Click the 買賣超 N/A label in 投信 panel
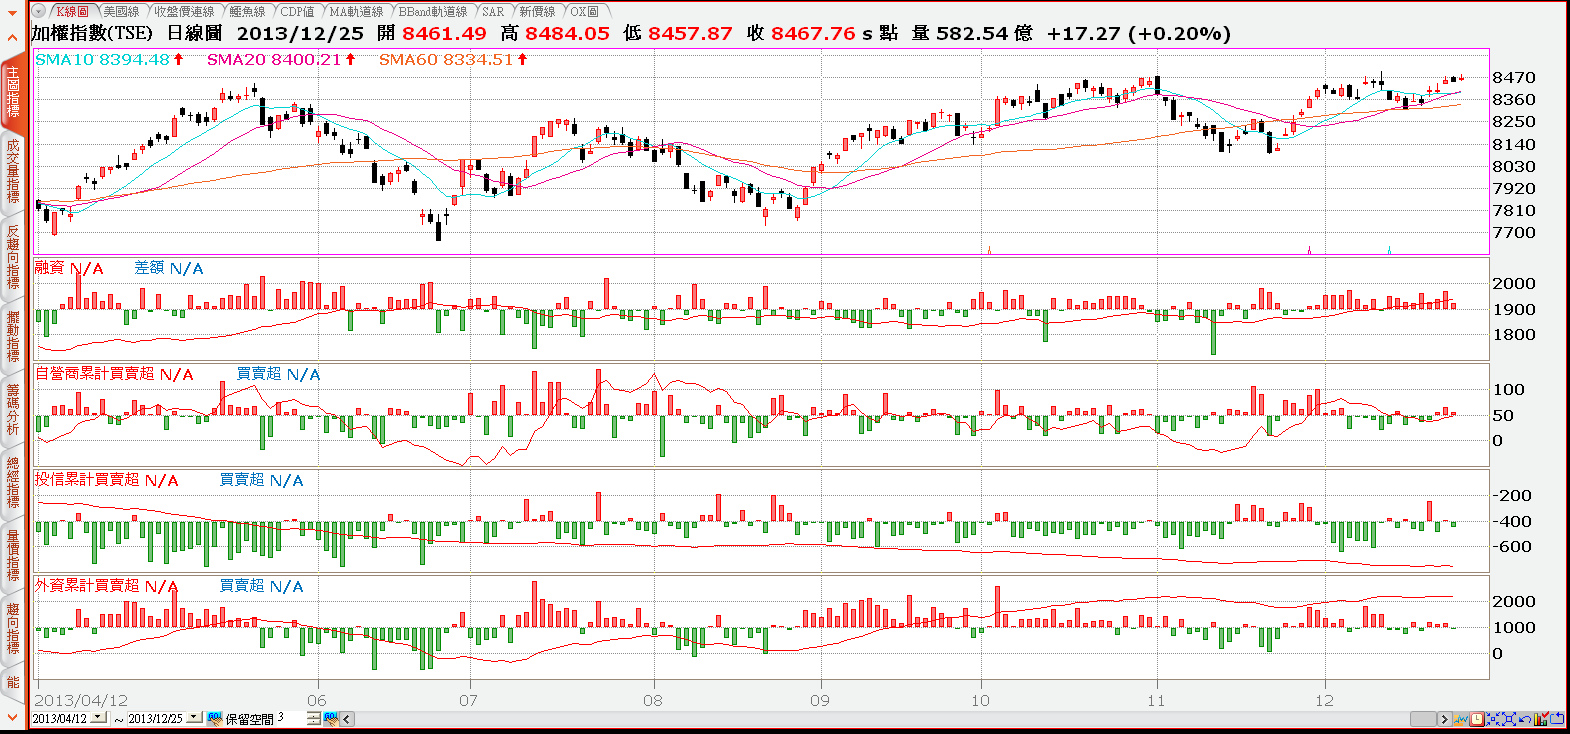1570x734 pixels. (x=262, y=480)
